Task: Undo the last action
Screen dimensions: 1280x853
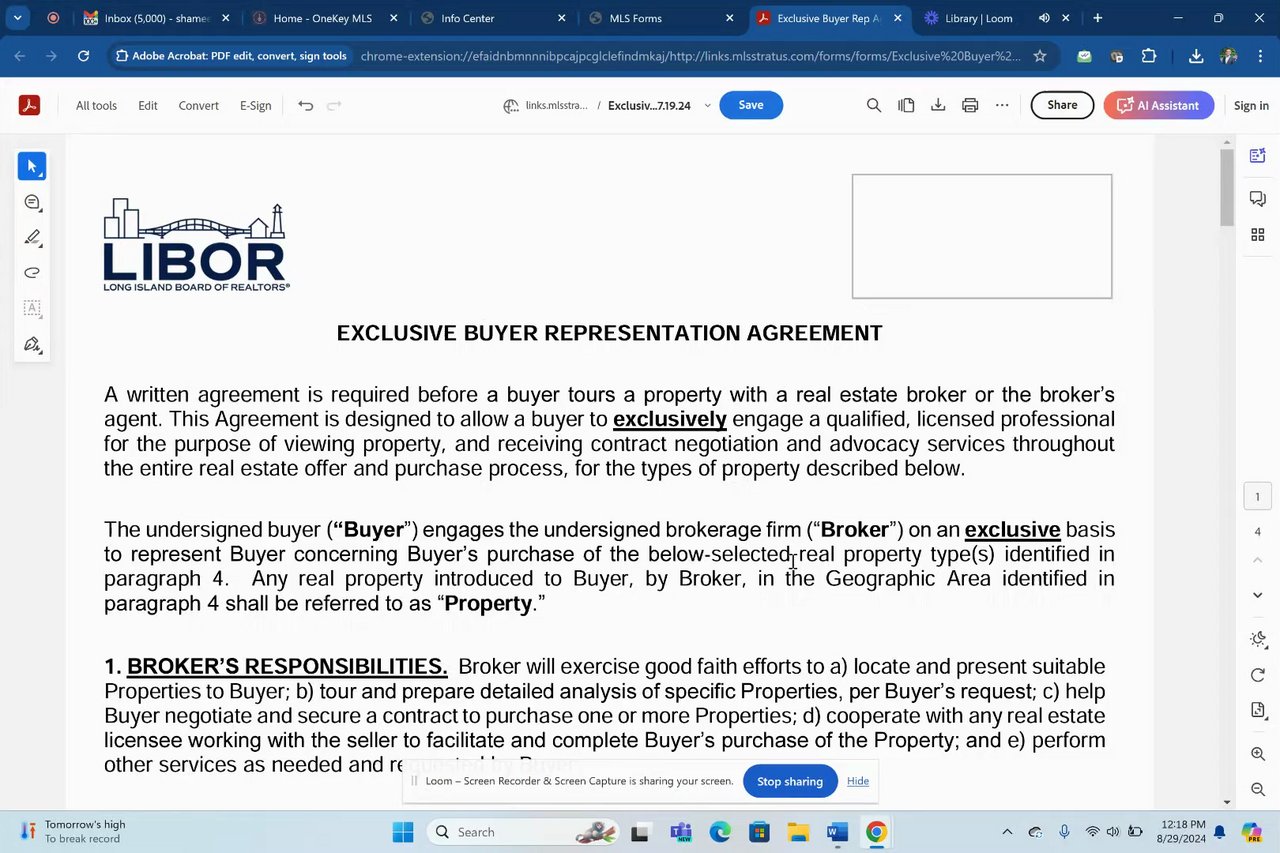Action: (306, 105)
